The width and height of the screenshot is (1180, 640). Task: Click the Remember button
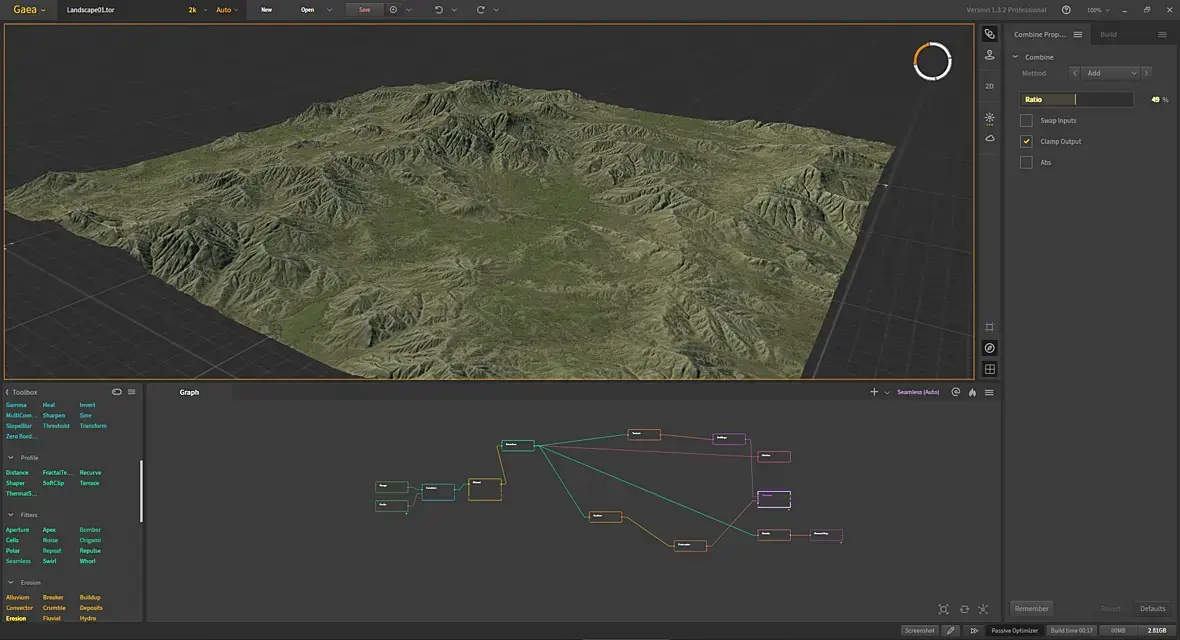pos(1031,608)
